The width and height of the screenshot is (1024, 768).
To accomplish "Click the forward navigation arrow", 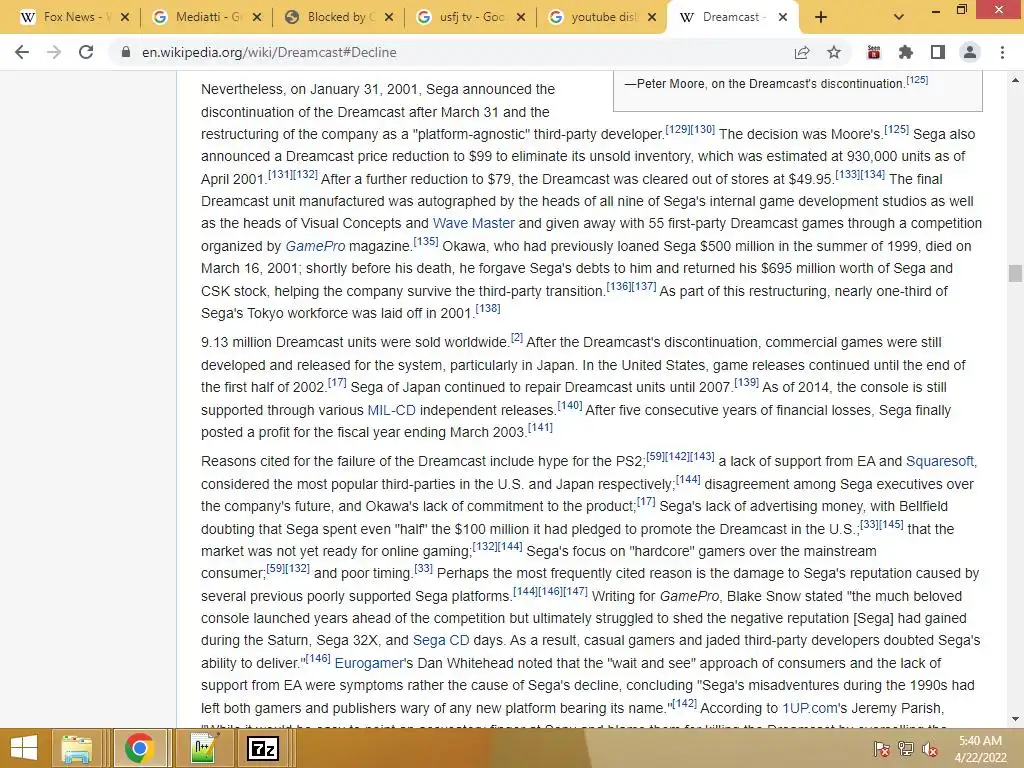I will pyautogui.click(x=54, y=52).
